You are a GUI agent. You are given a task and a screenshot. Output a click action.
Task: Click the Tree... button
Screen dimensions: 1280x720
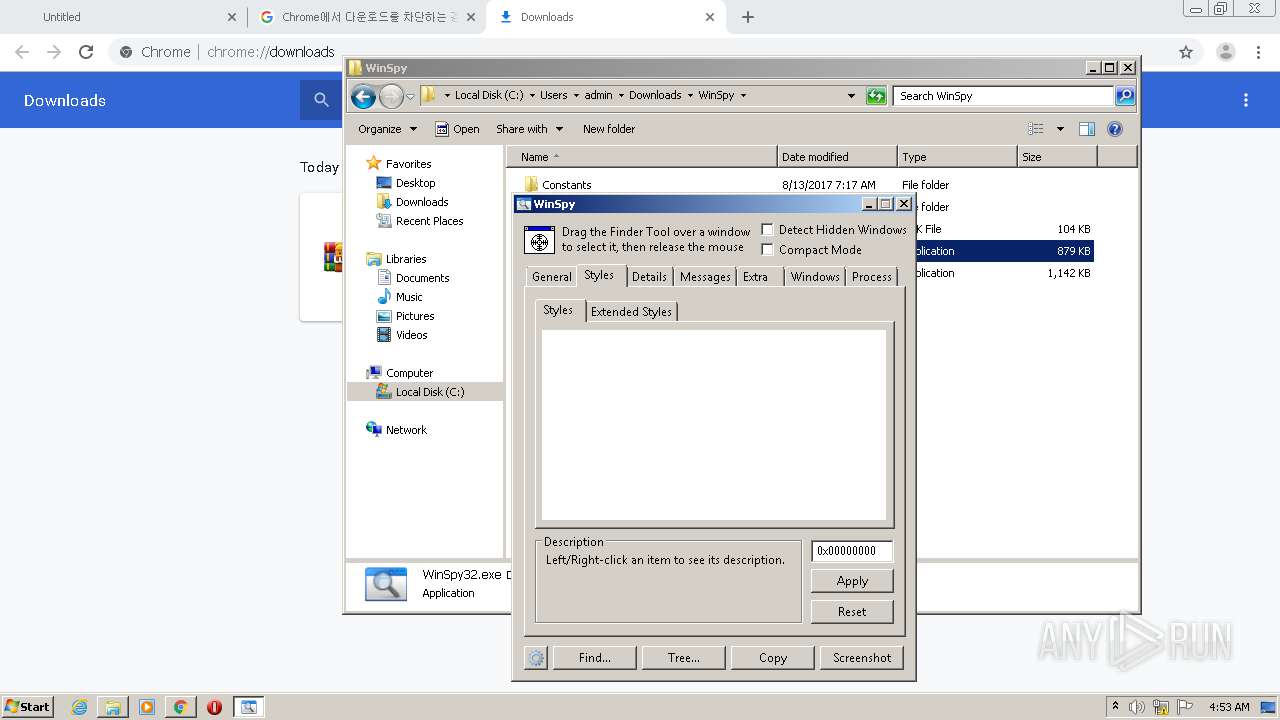pos(684,658)
